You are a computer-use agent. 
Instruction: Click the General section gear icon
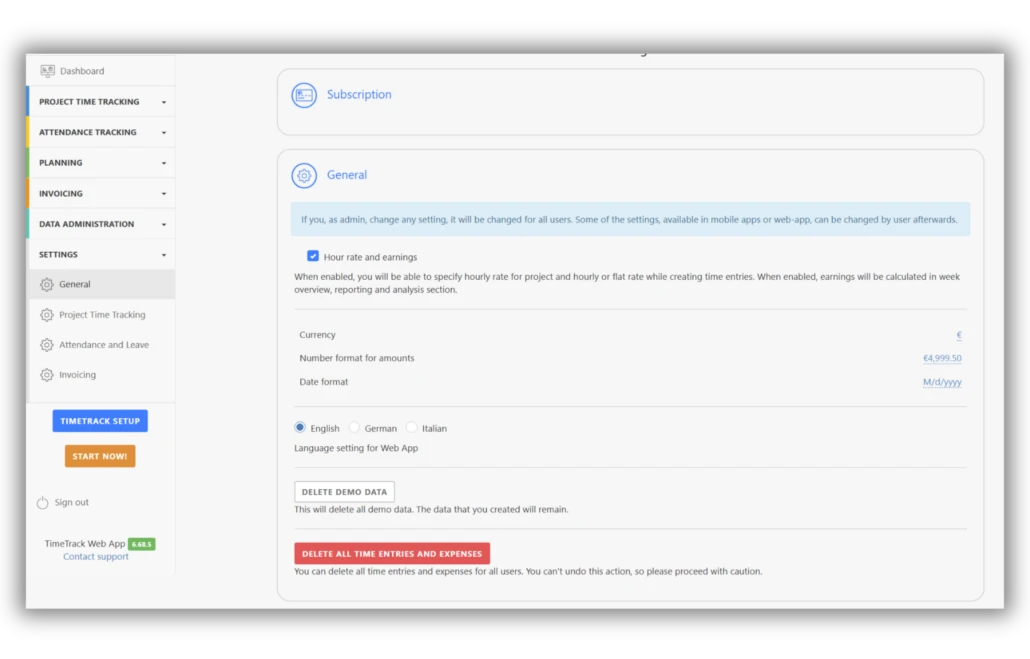(x=304, y=175)
